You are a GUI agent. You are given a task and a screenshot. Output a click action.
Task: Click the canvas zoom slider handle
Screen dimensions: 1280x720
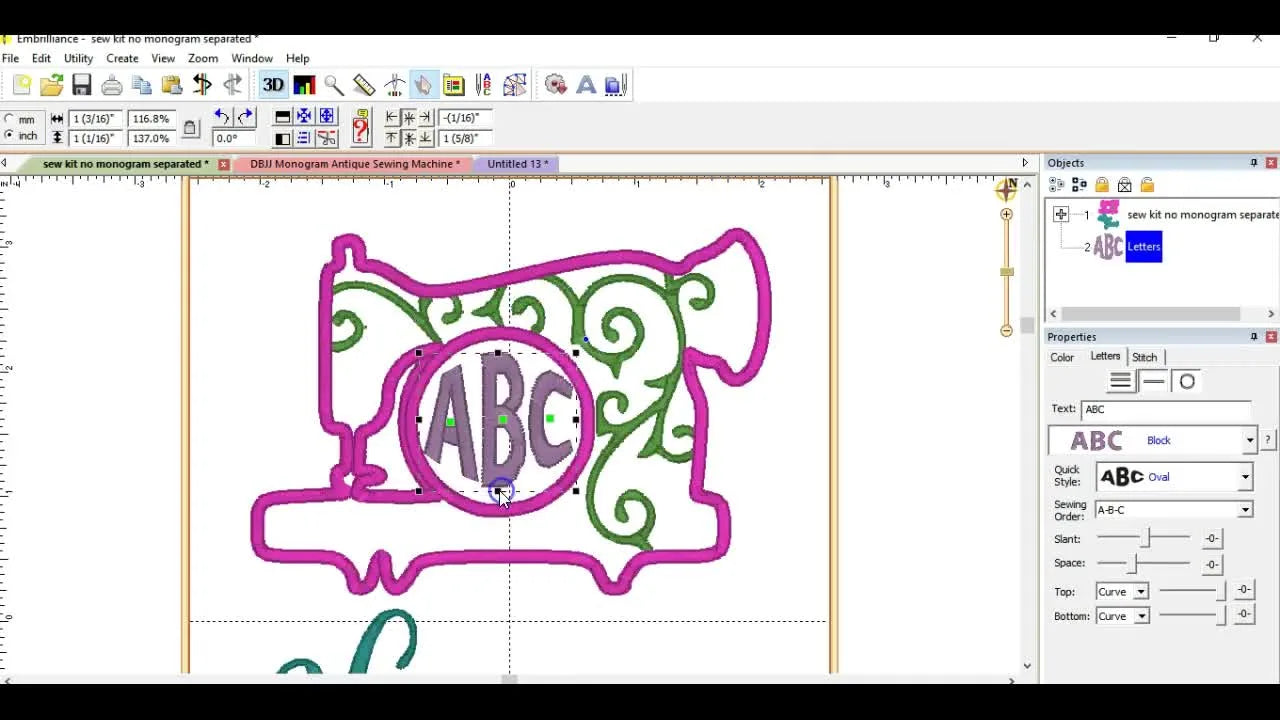pyautogui.click(x=1007, y=272)
